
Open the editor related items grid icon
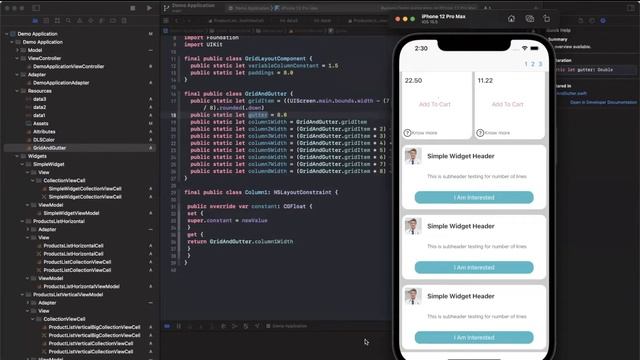click(166, 20)
